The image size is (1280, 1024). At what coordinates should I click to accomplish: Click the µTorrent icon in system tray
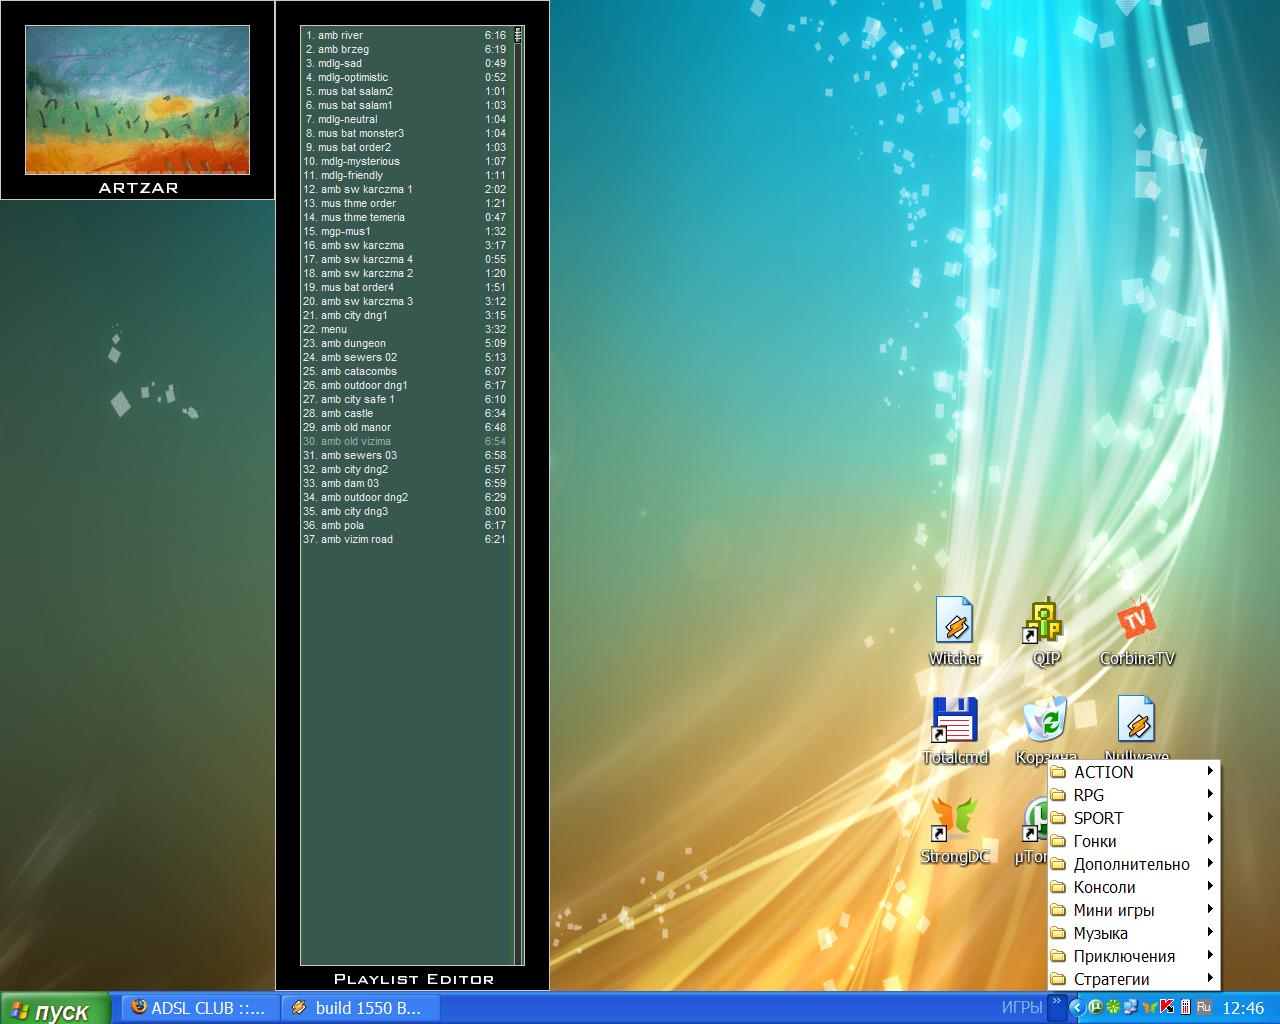(x=1095, y=1007)
